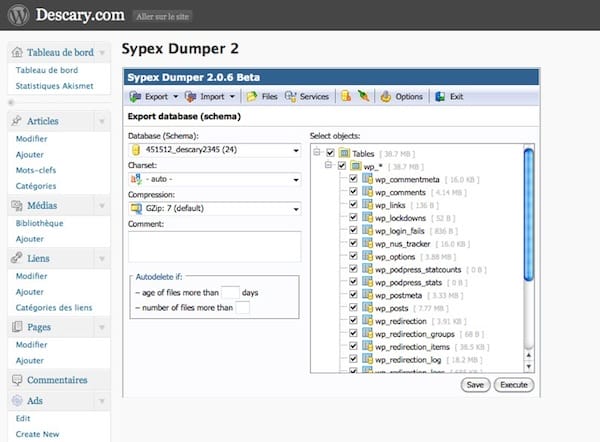Click into the Comment text field

click(214, 245)
